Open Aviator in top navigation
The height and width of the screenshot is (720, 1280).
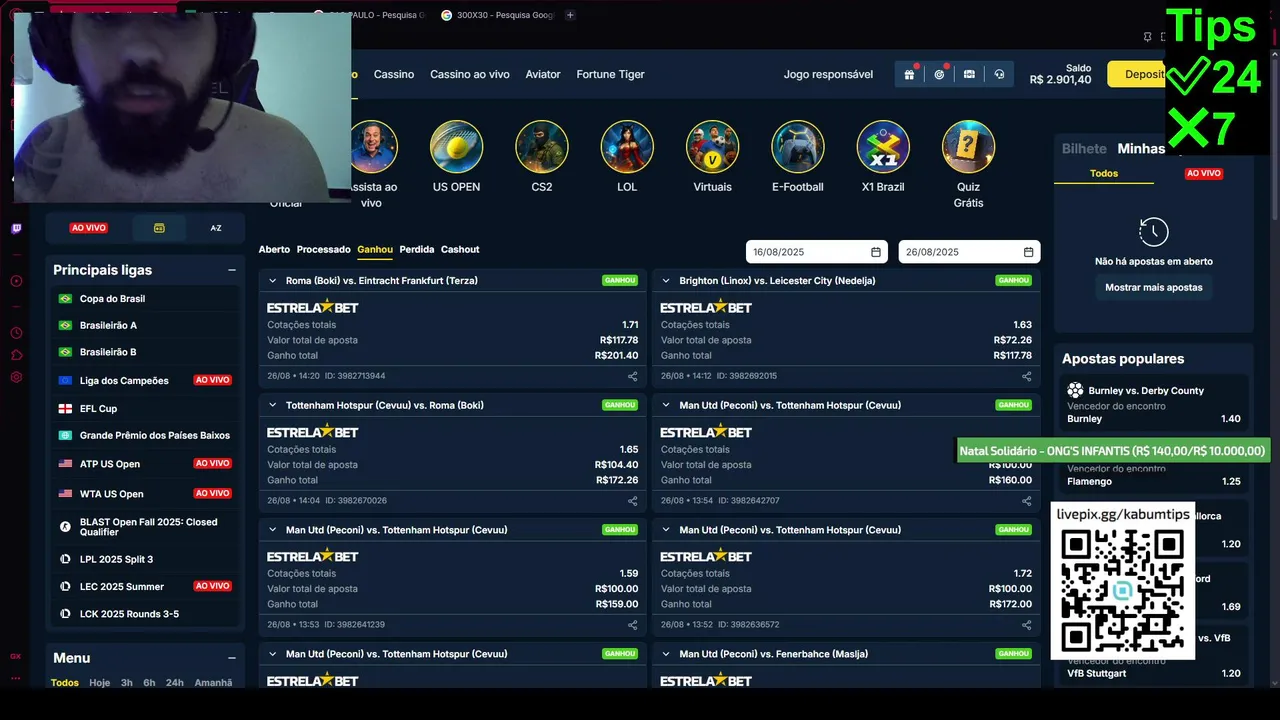pyautogui.click(x=543, y=74)
